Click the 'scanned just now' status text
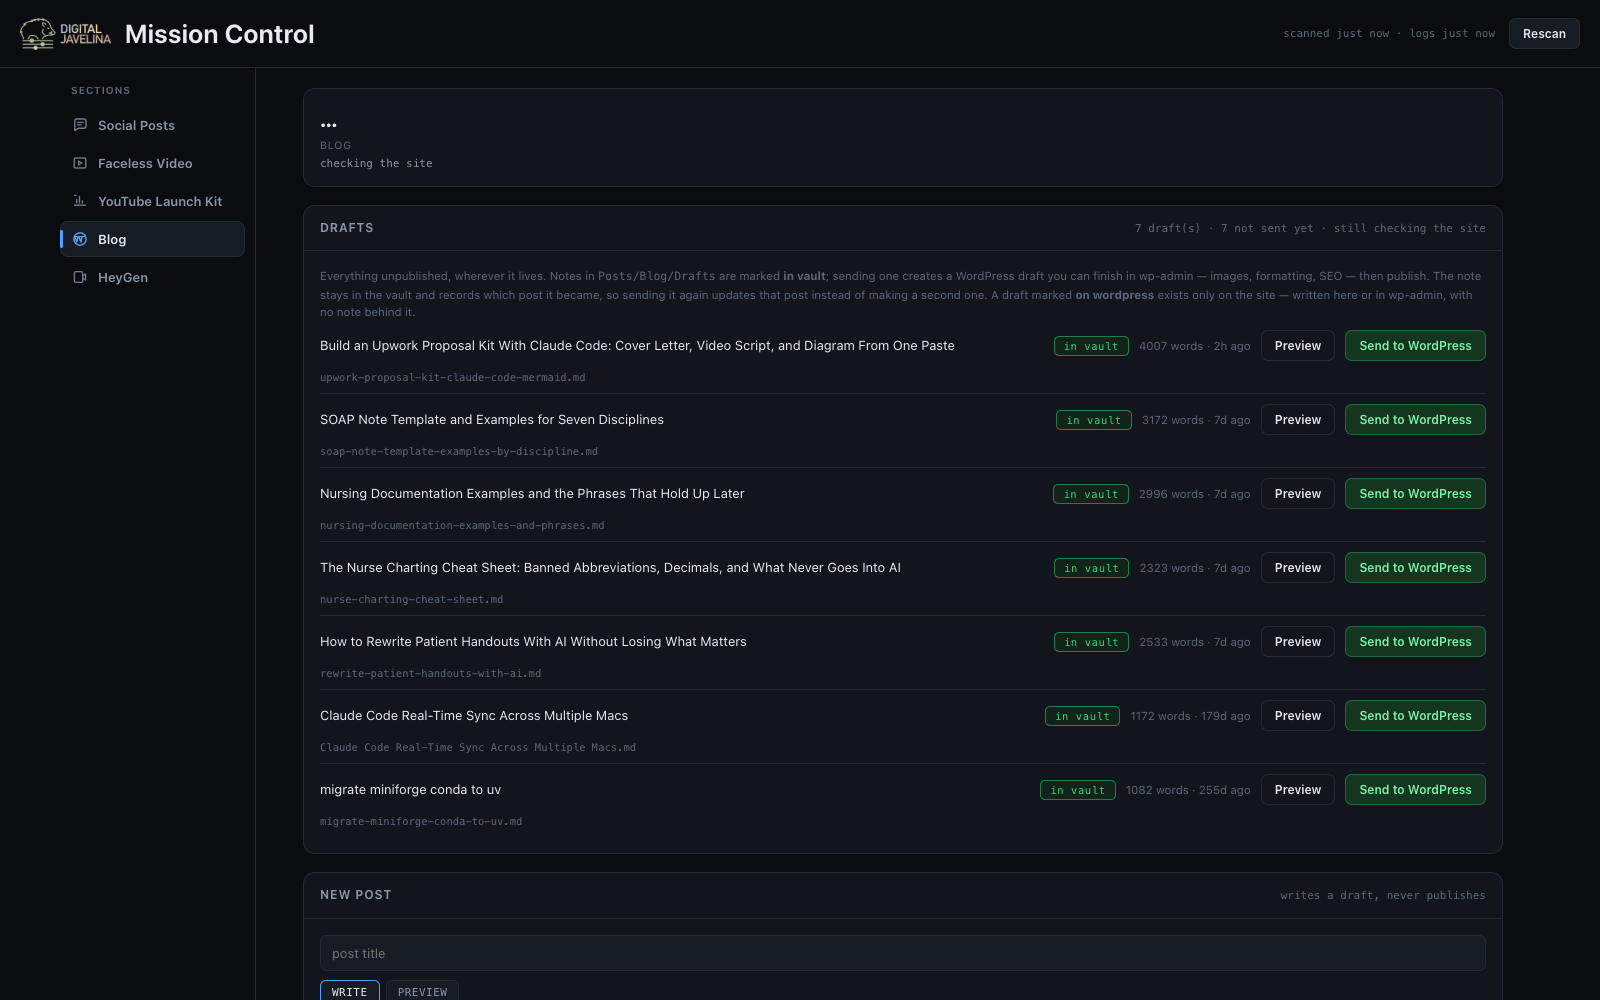 [x=1336, y=33]
